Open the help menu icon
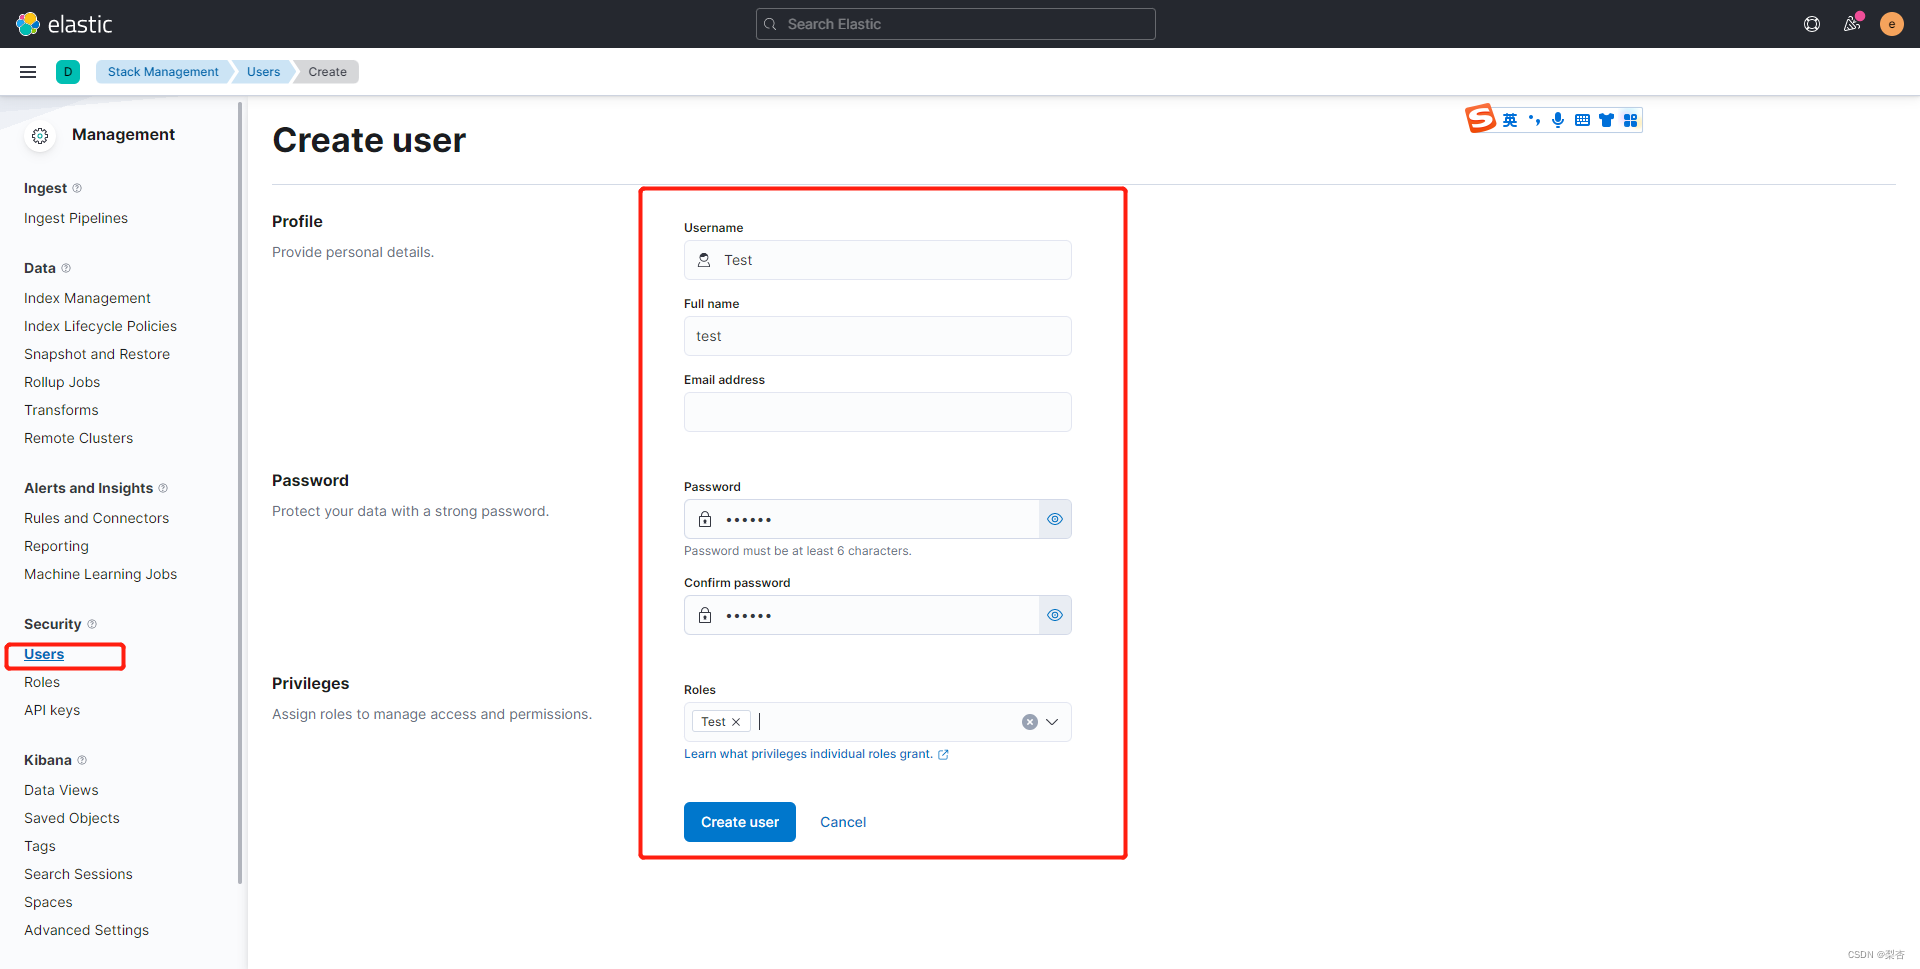Viewport: 1920px width, 969px height. [1812, 24]
